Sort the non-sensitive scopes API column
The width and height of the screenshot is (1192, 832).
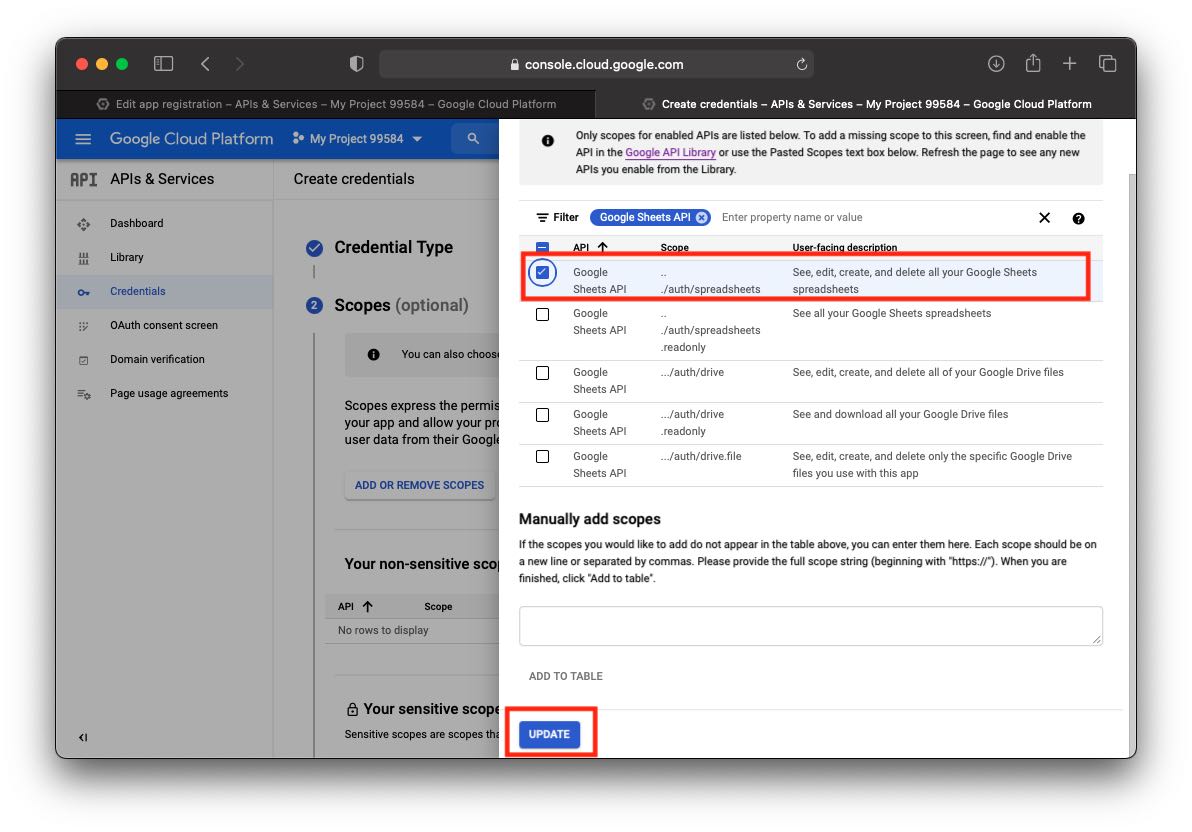367,606
